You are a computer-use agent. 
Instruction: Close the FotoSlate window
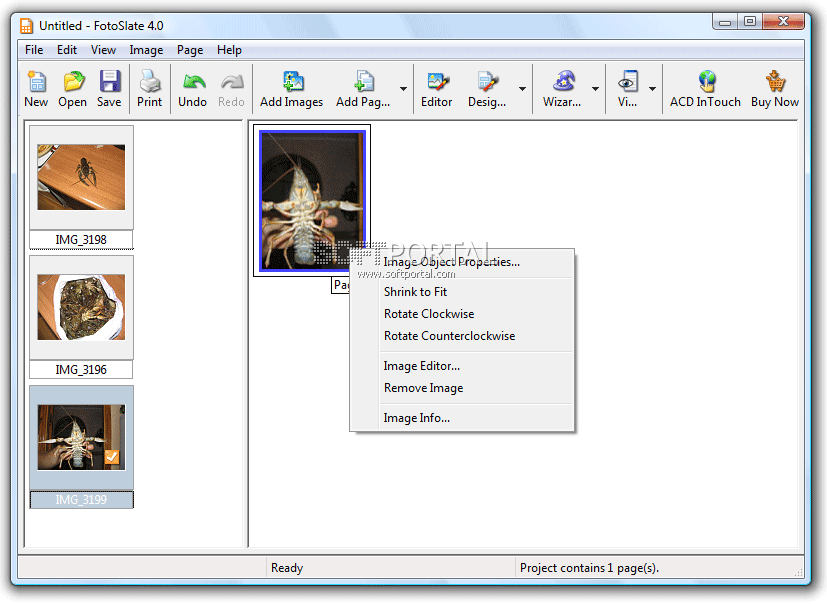pyautogui.click(x=784, y=22)
